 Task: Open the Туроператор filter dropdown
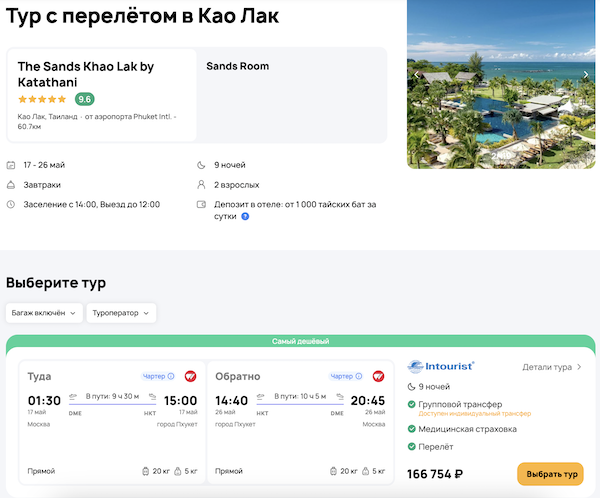[121, 313]
